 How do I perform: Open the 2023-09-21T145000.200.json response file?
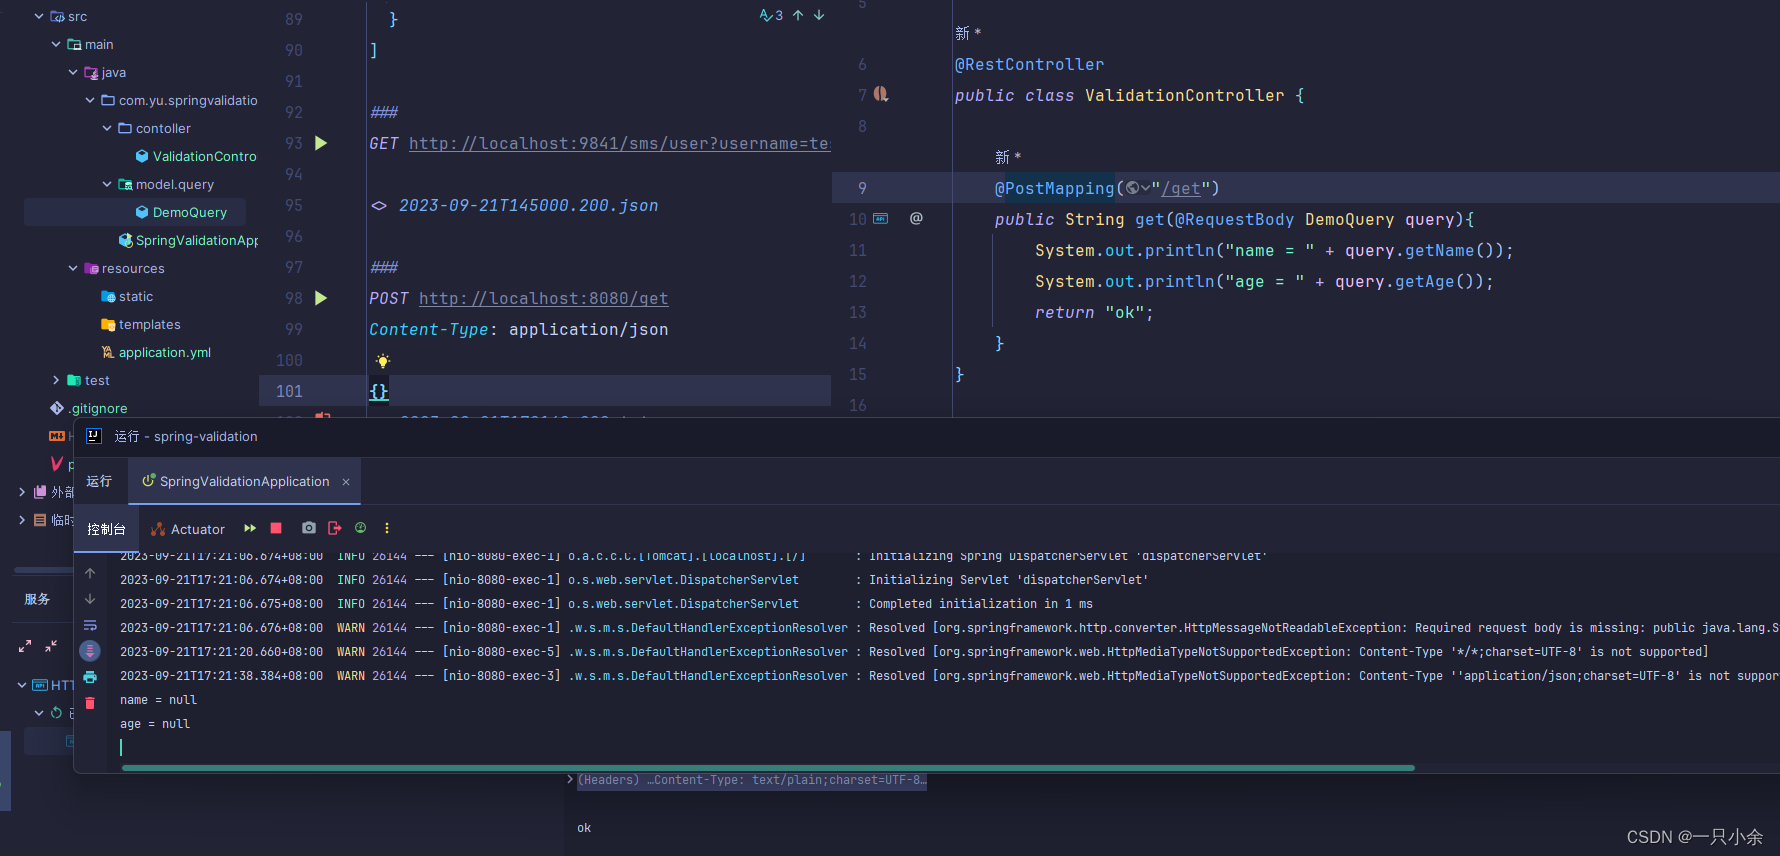tap(529, 205)
